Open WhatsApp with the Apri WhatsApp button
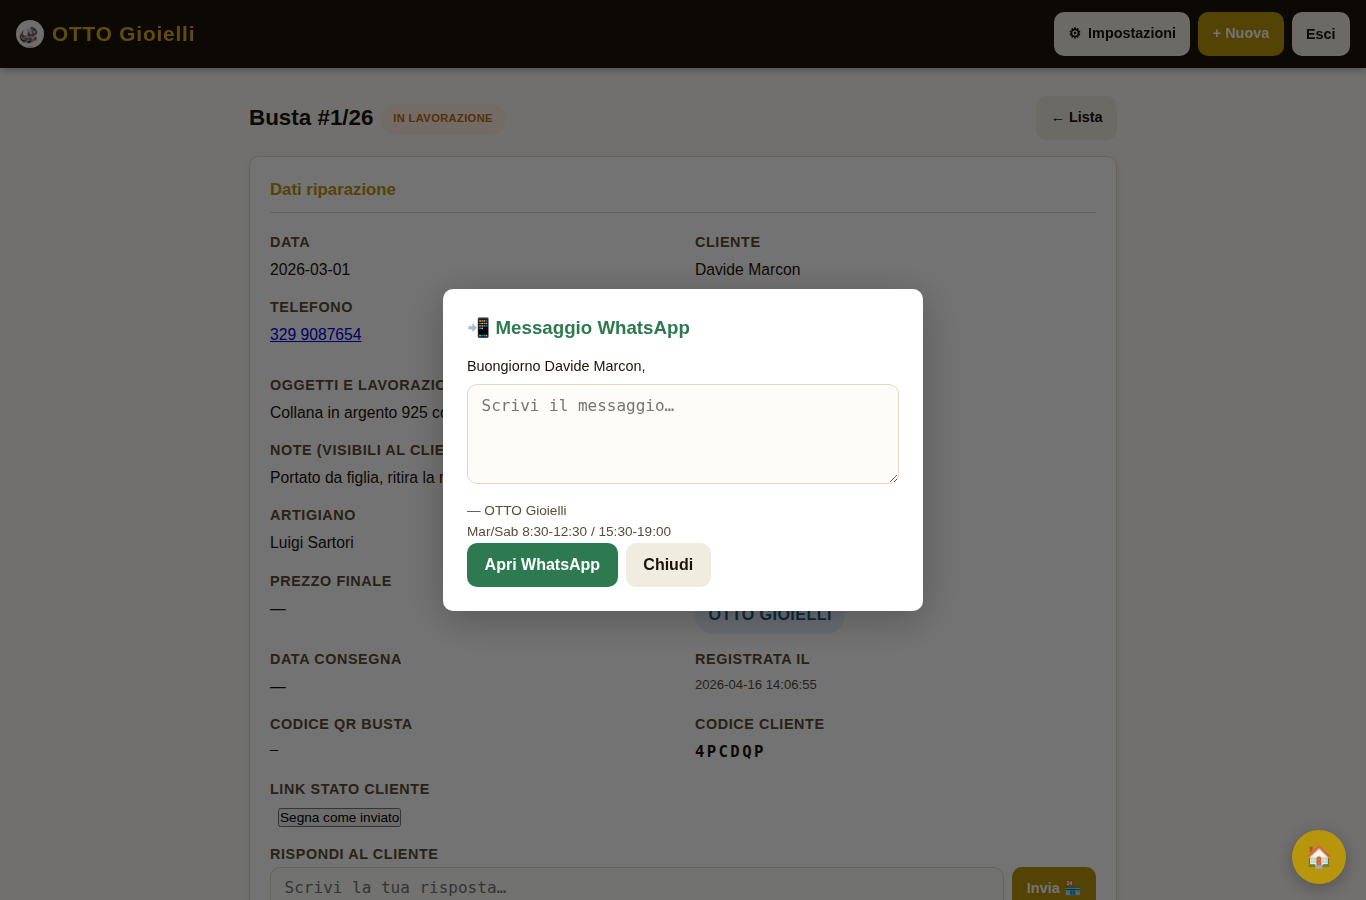Viewport: 1366px width, 900px height. (x=542, y=564)
